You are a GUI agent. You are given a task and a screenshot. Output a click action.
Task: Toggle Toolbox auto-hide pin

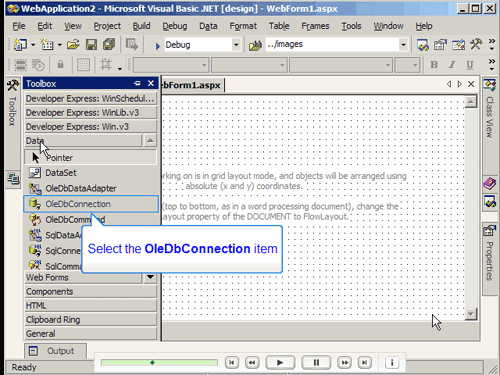coord(137,83)
